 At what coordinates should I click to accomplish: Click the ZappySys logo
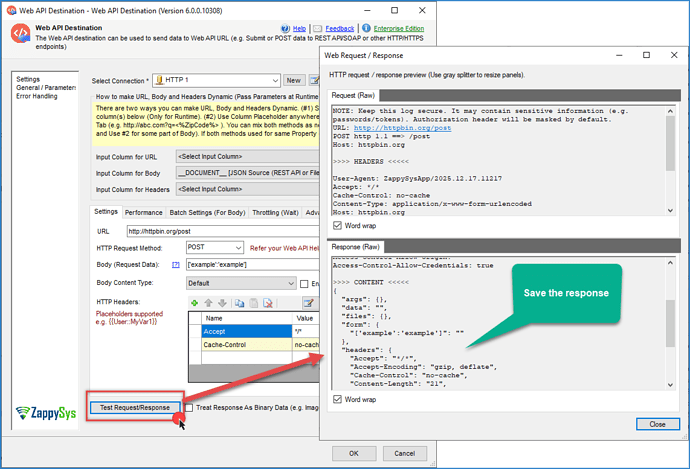click(46, 413)
